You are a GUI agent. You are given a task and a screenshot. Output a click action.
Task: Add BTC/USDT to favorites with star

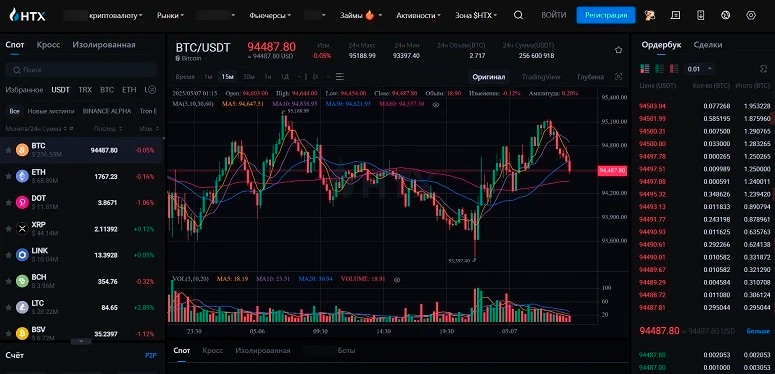618,50
